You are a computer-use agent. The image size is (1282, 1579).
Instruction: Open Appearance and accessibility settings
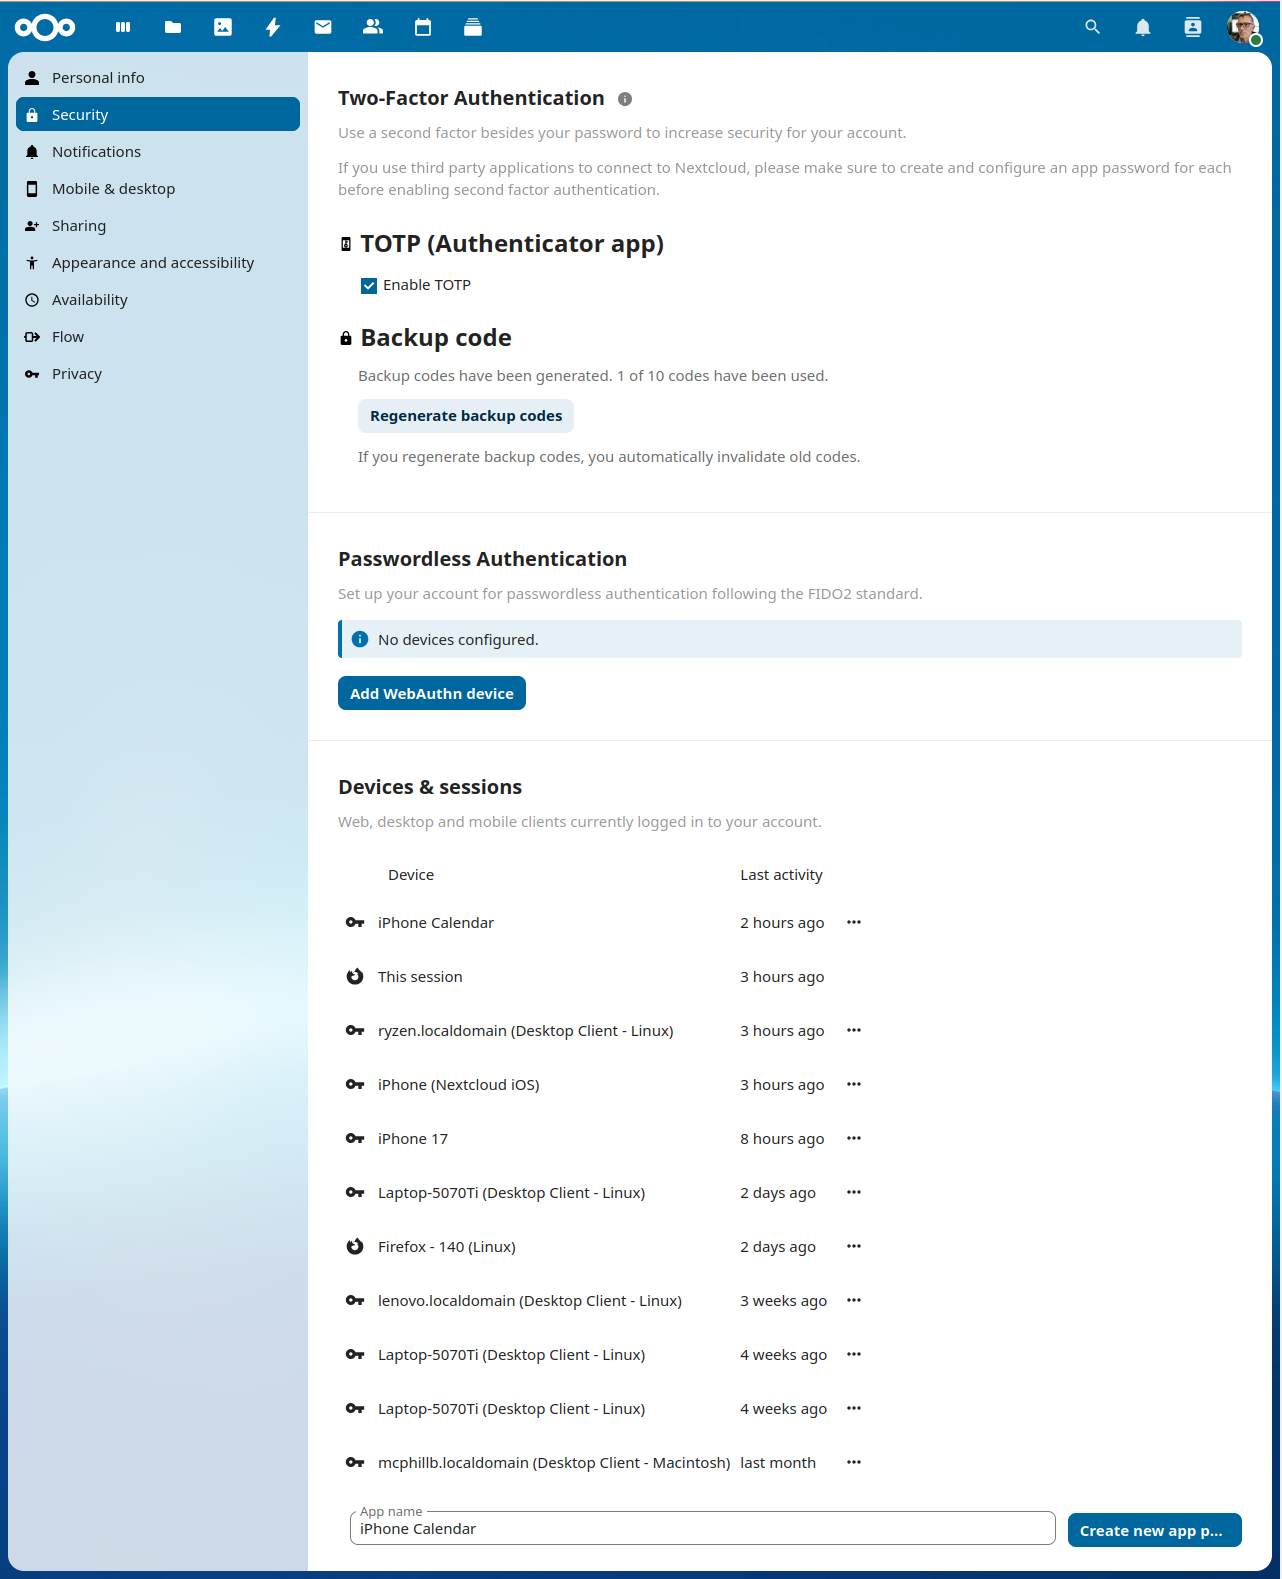158,262
